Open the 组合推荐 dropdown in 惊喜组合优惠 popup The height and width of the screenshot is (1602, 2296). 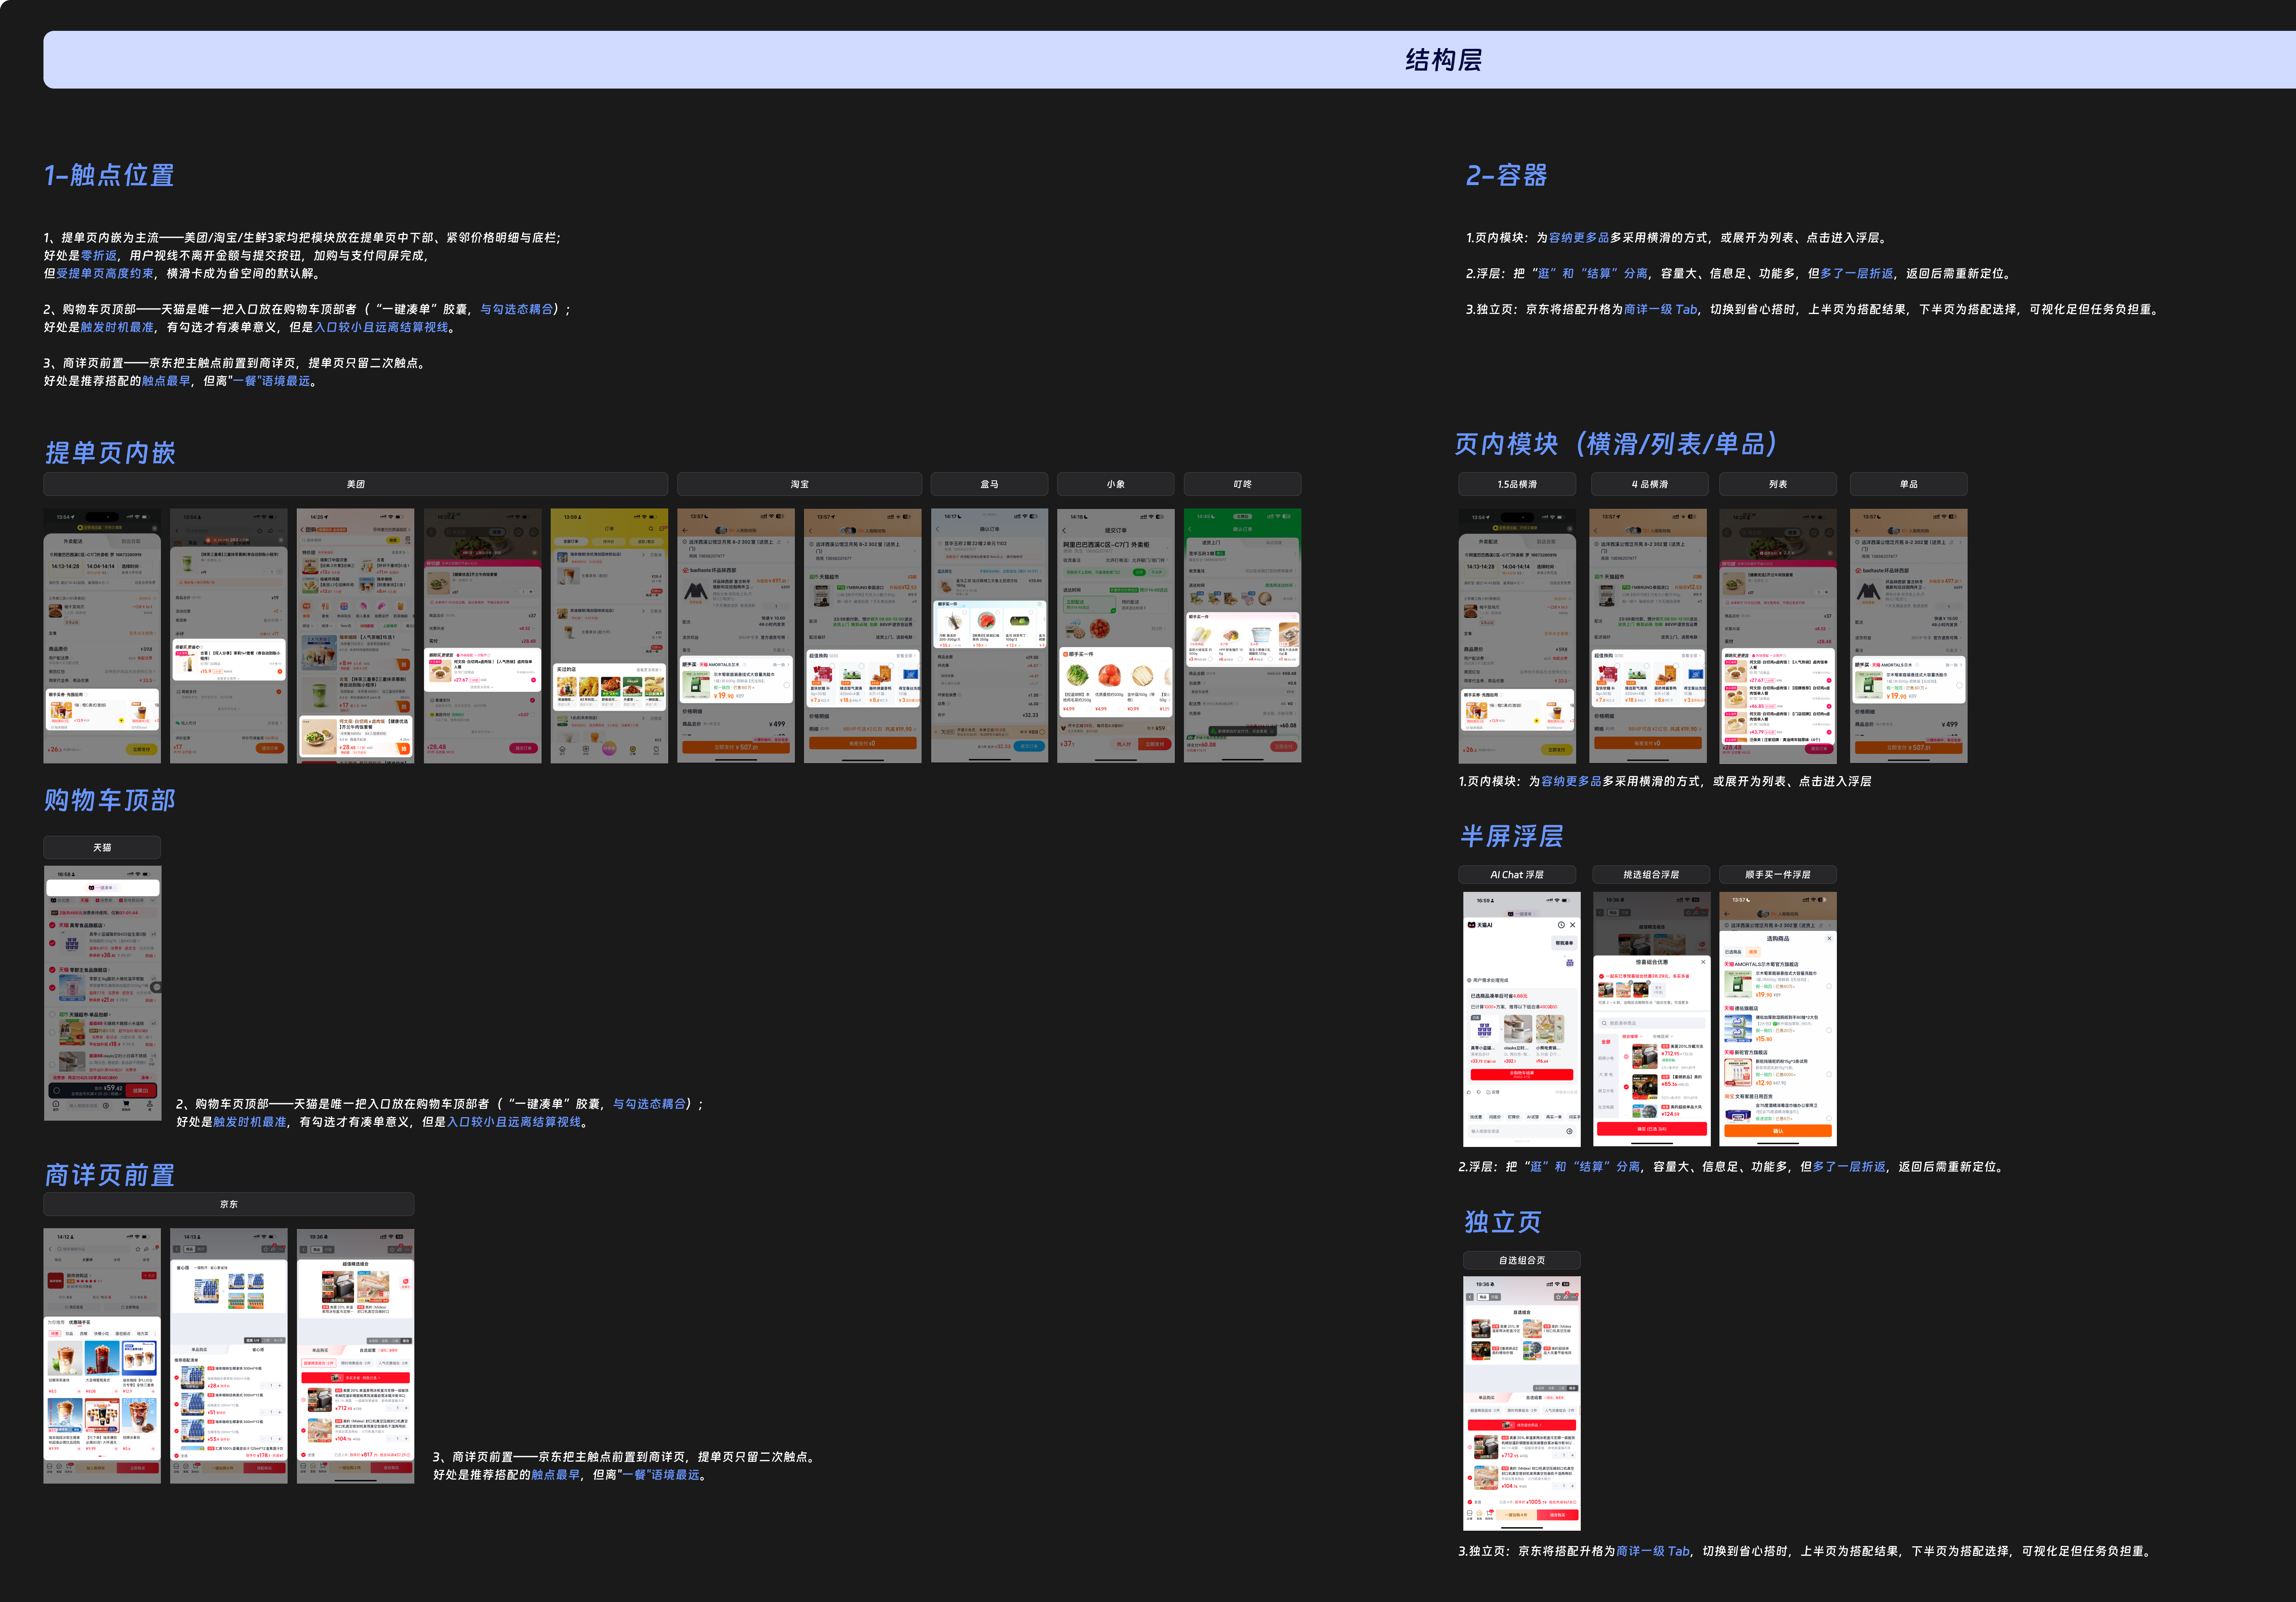tap(1633, 1036)
